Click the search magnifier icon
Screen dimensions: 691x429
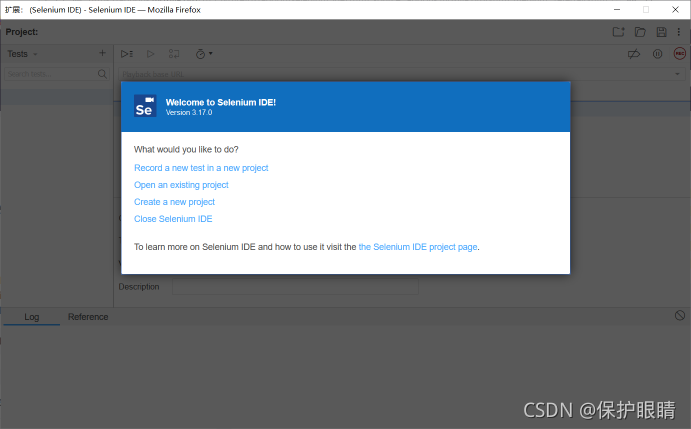coord(102,74)
